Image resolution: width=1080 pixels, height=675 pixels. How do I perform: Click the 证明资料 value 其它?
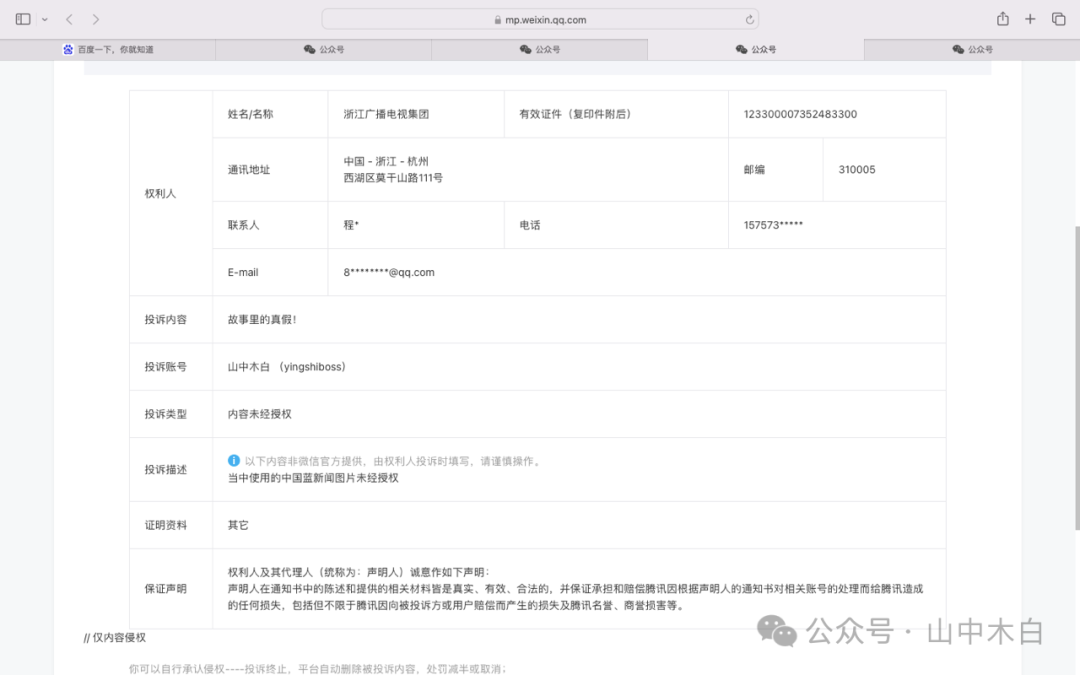click(x=238, y=525)
